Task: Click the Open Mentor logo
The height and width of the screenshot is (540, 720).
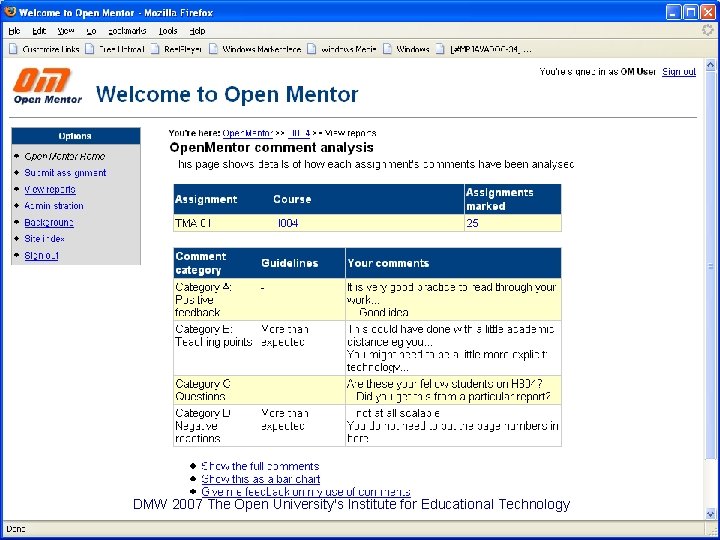Action: point(48,86)
